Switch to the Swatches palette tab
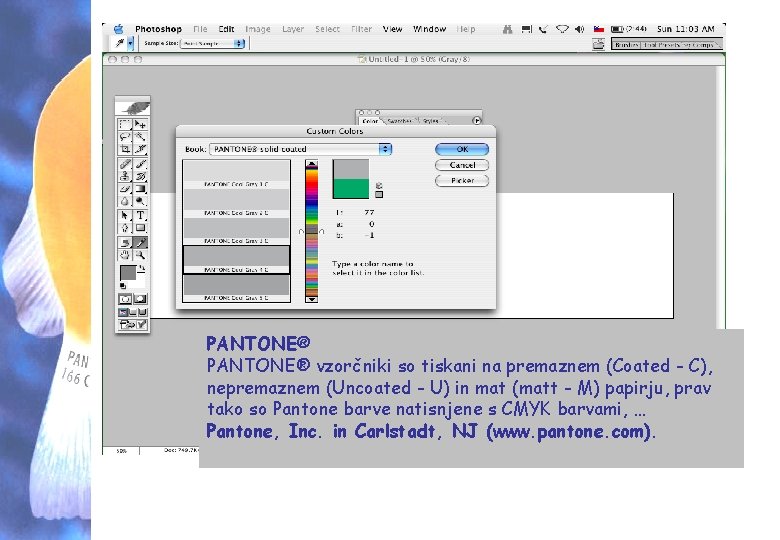Screen dimensions: 780x540 point(399,121)
